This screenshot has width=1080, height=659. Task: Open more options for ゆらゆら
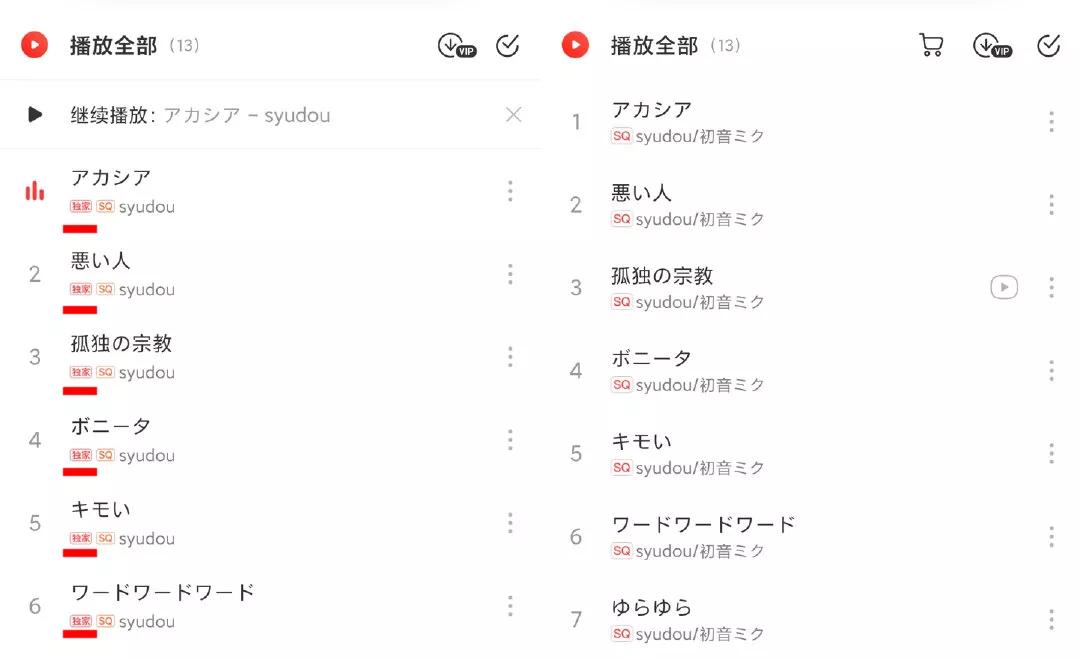click(1051, 620)
